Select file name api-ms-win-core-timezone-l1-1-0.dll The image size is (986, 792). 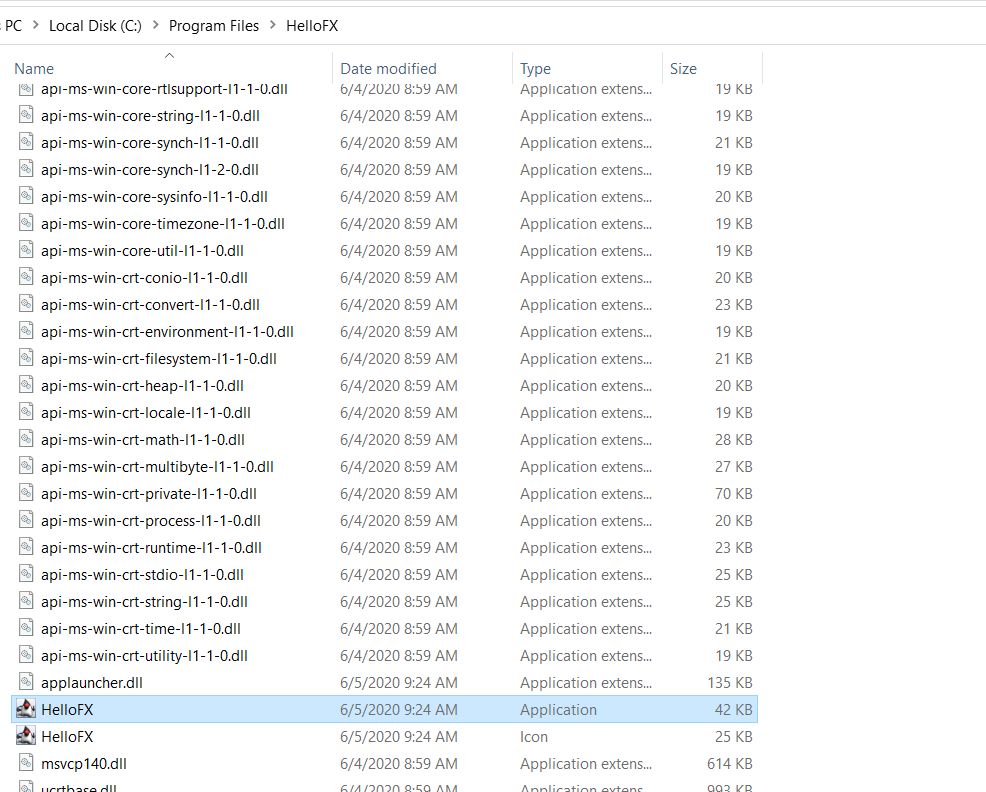click(x=163, y=223)
